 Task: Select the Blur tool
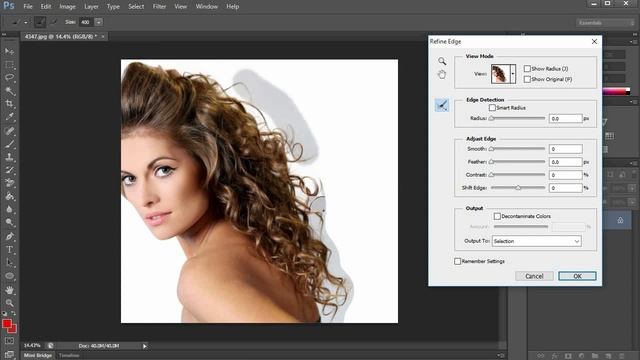tap(9, 209)
